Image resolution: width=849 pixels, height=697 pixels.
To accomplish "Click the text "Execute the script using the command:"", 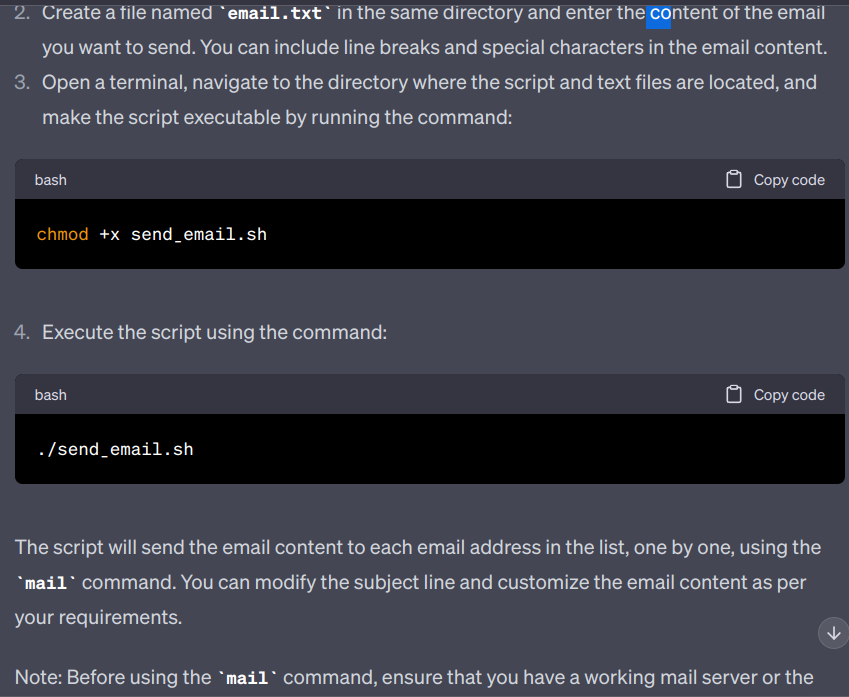I will point(214,332).
